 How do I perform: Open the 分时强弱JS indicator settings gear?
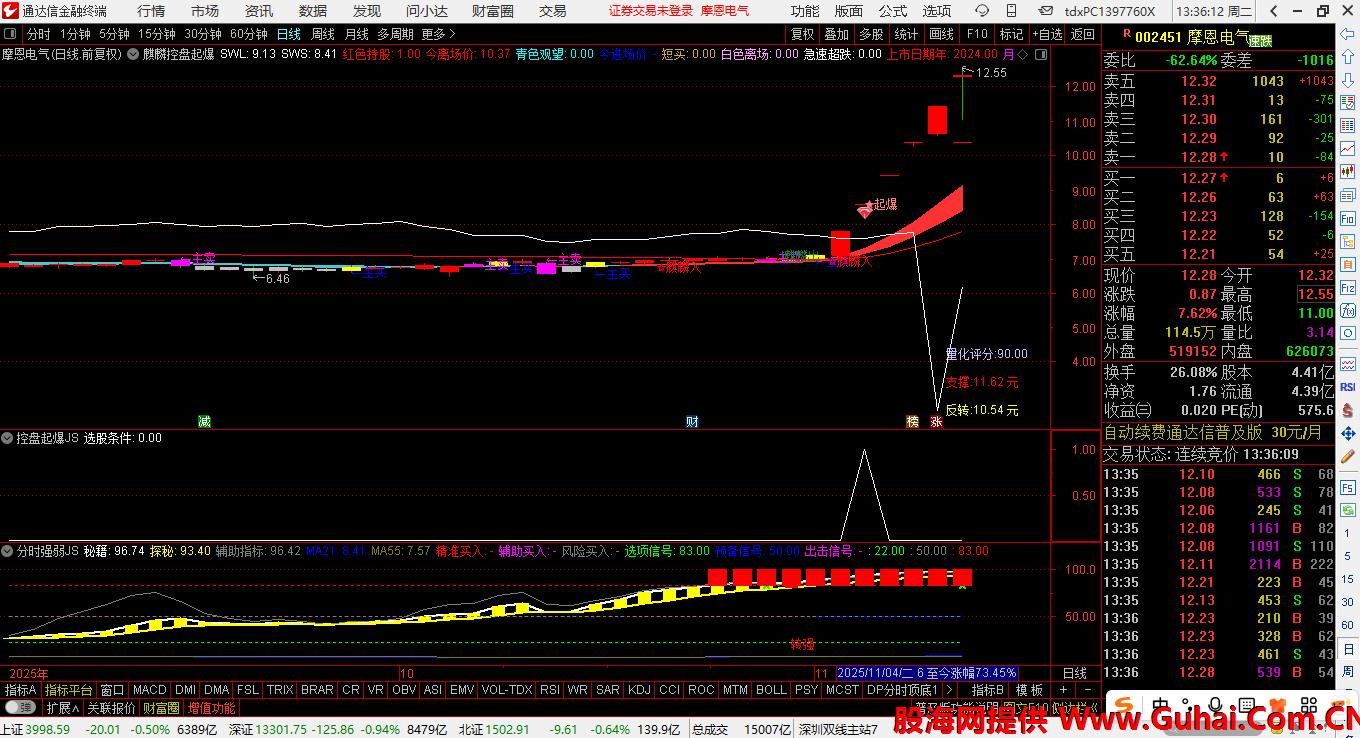8,551
